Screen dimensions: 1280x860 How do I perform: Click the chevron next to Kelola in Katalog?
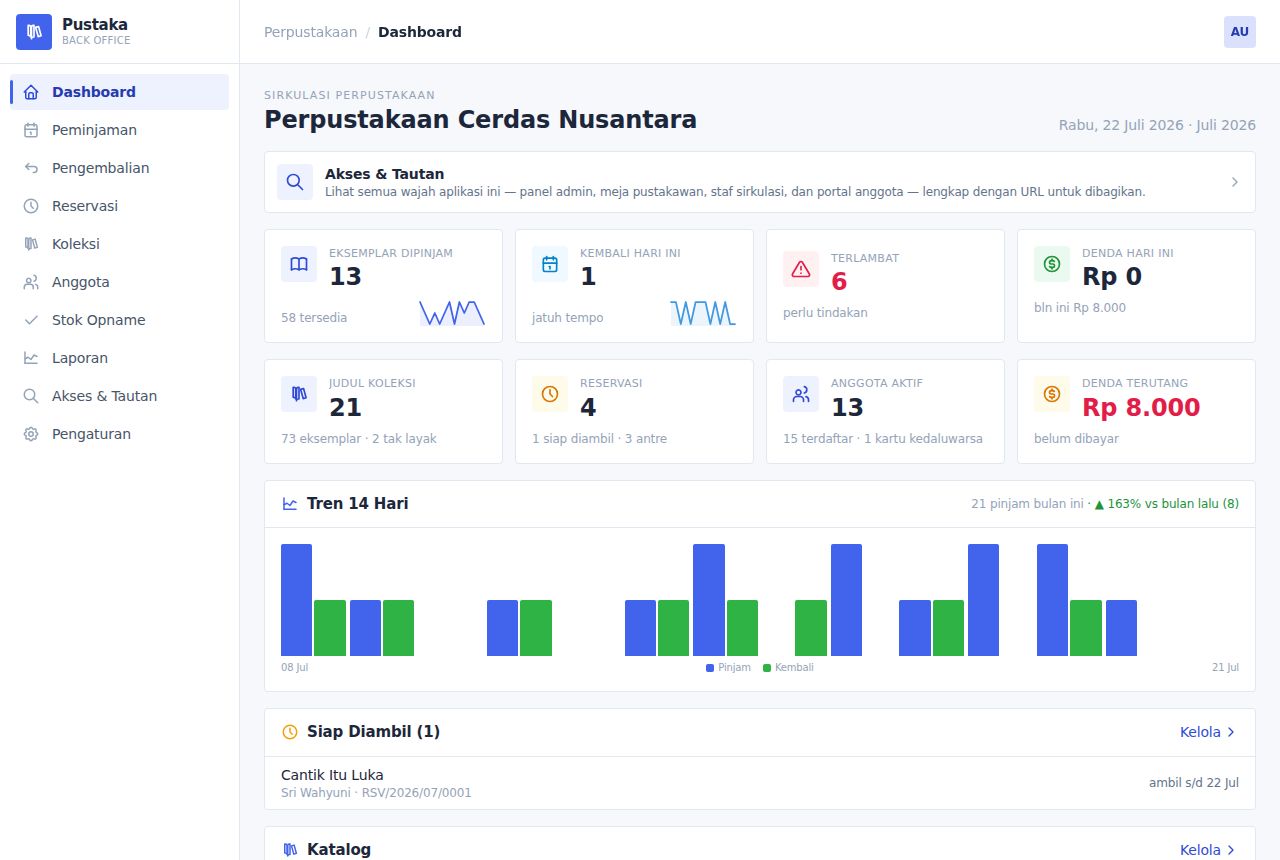1231,850
